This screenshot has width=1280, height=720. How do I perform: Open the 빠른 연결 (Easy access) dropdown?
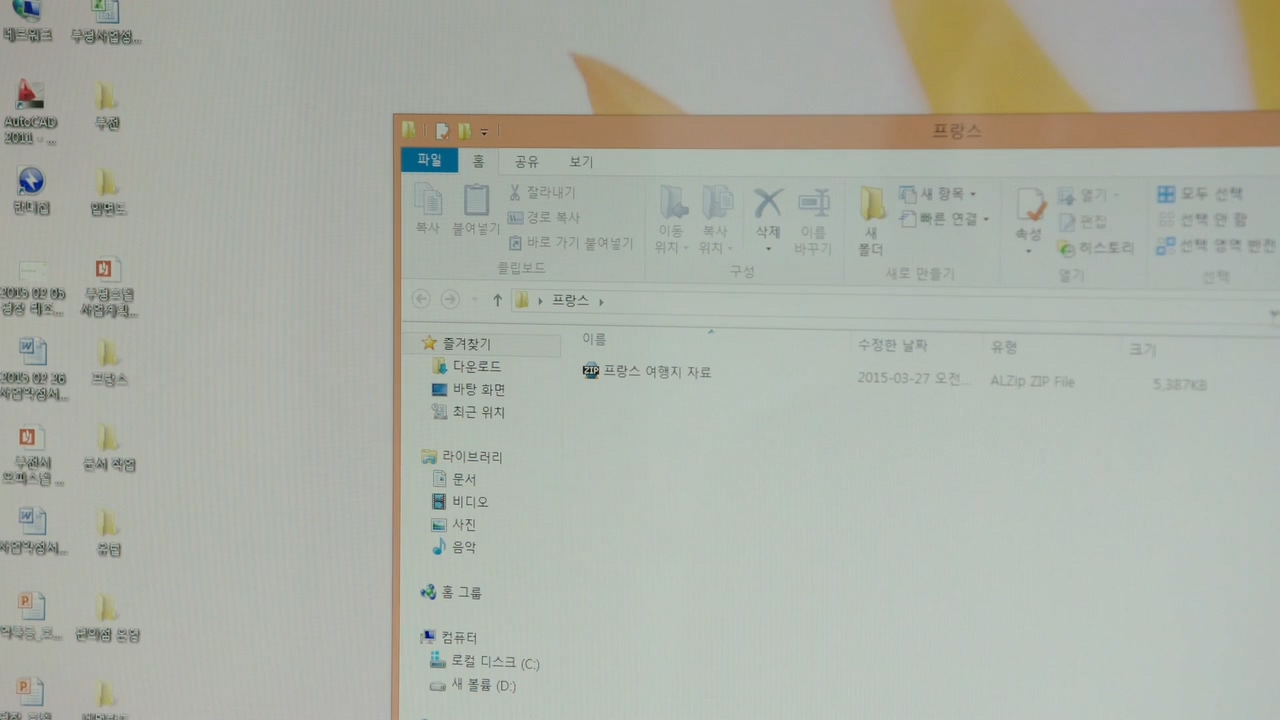944,219
